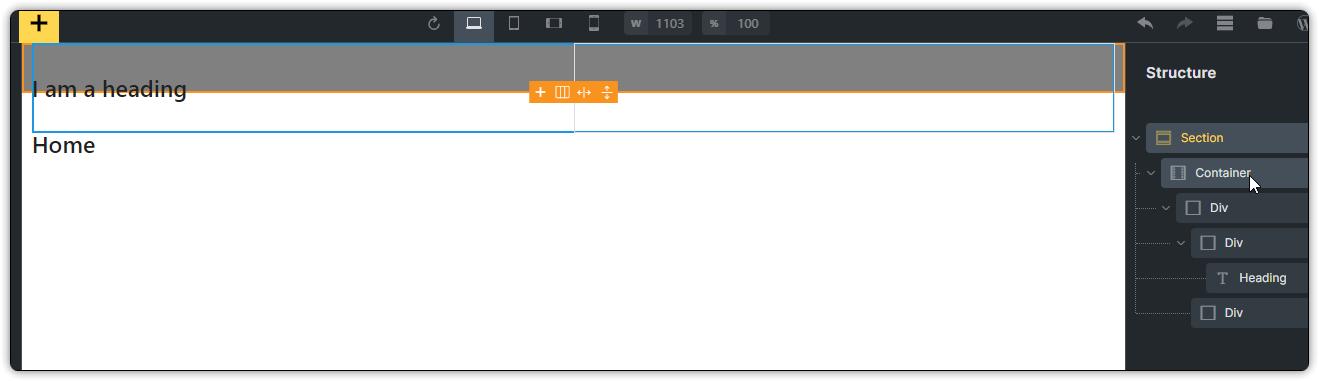The width and height of the screenshot is (1319, 381).
Task: Select the mobile portrait breakpoint icon
Action: coord(594,24)
